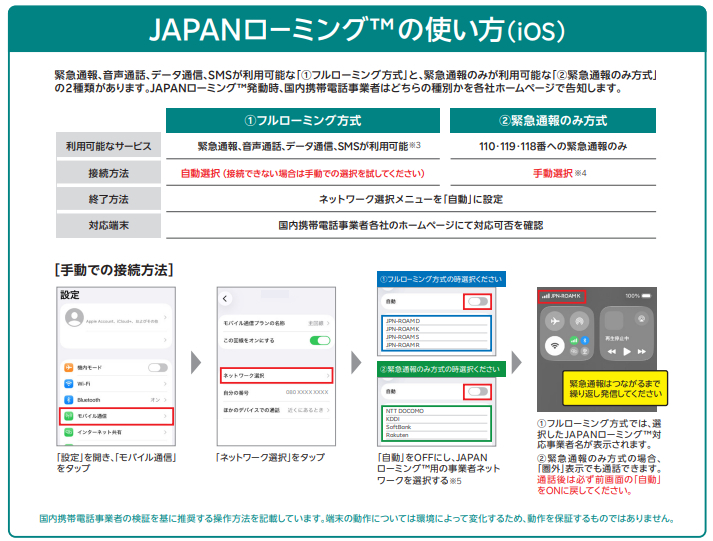The height and width of the screenshot is (541, 713).
Task: Turn off 自動 toggle under emergency-only section
Action: click(477, 391)
